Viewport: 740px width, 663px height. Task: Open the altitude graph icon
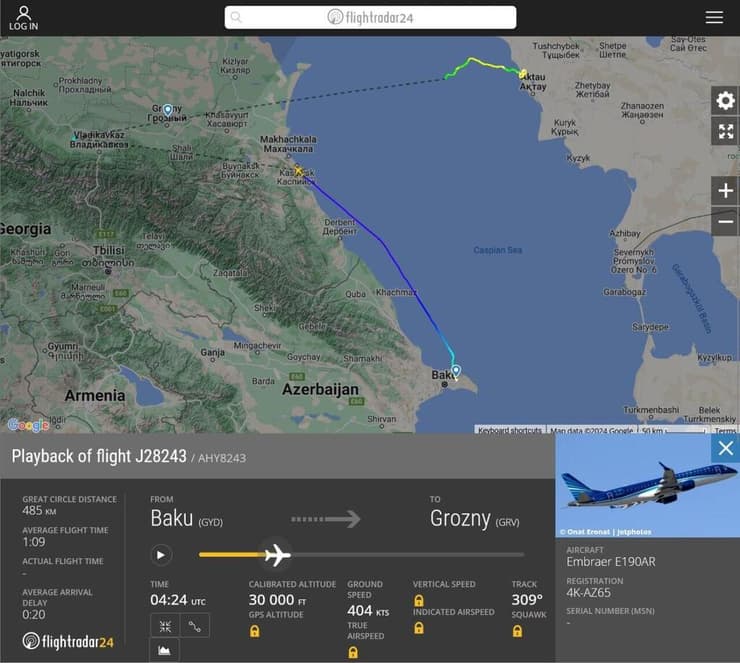tap(164, 651)
